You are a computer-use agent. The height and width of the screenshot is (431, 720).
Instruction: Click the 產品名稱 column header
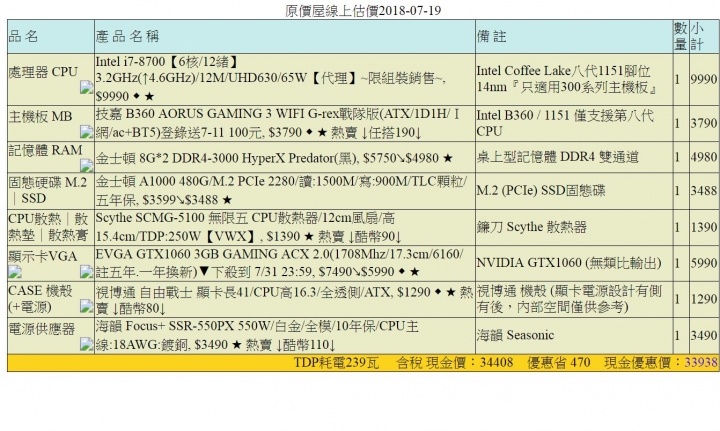[x=128, y=36]
